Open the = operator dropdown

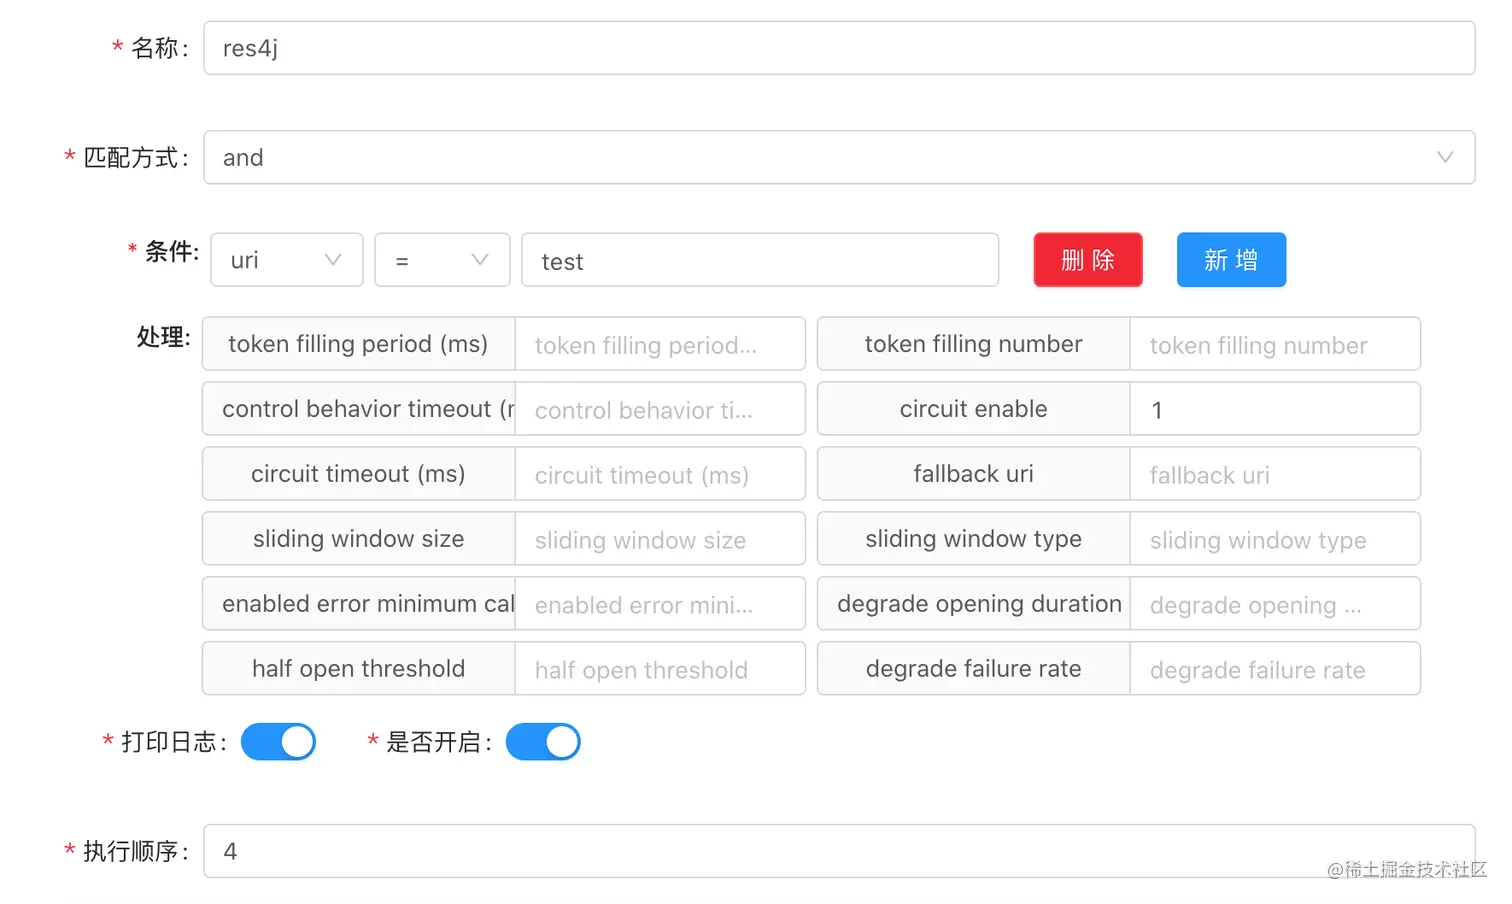click(442, 260)
